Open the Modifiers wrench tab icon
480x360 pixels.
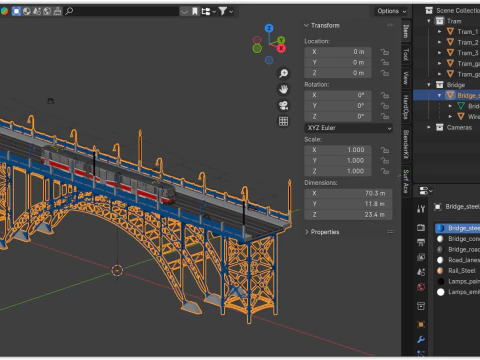pos(421,340)
